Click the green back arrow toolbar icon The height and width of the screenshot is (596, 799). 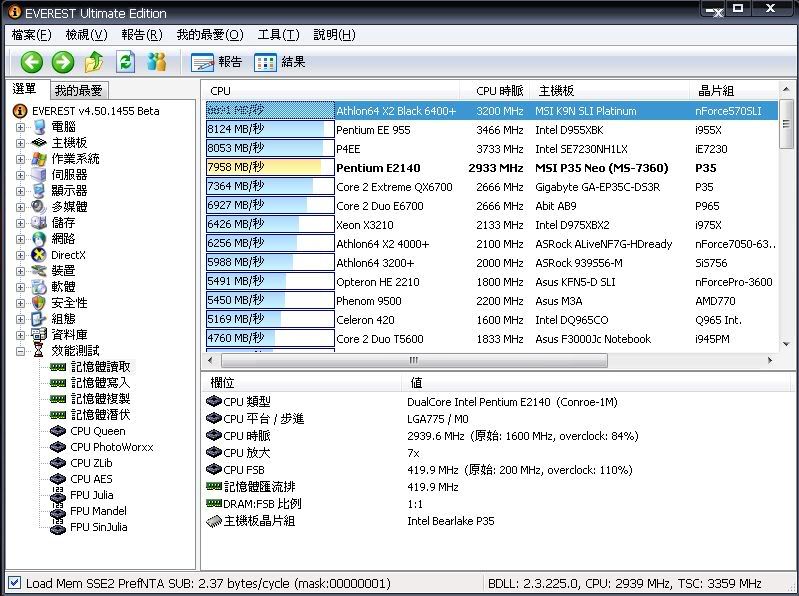[x=32, y=62]
